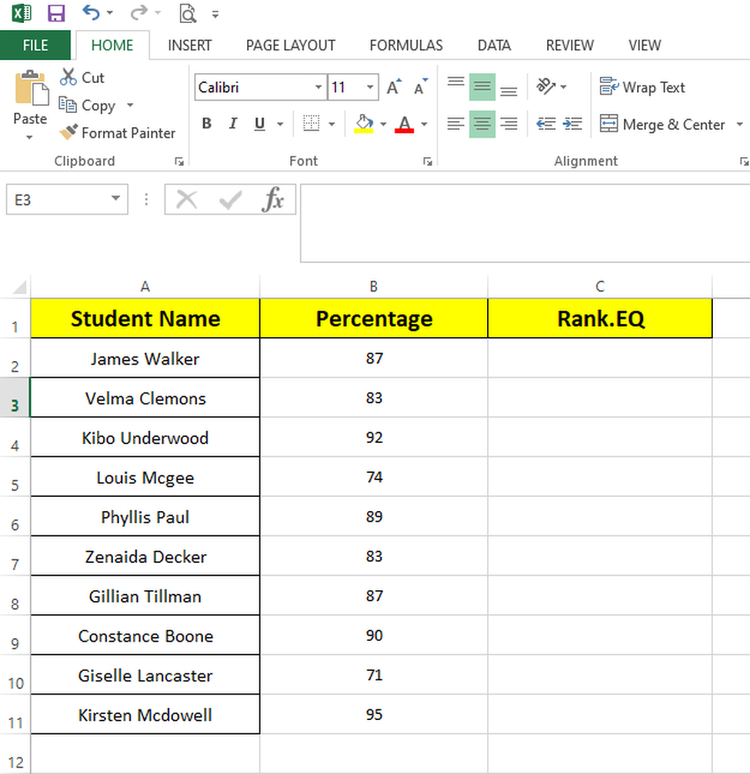
Task: Toggle Center horizontal alignment
Action: (x=482, y=124)
